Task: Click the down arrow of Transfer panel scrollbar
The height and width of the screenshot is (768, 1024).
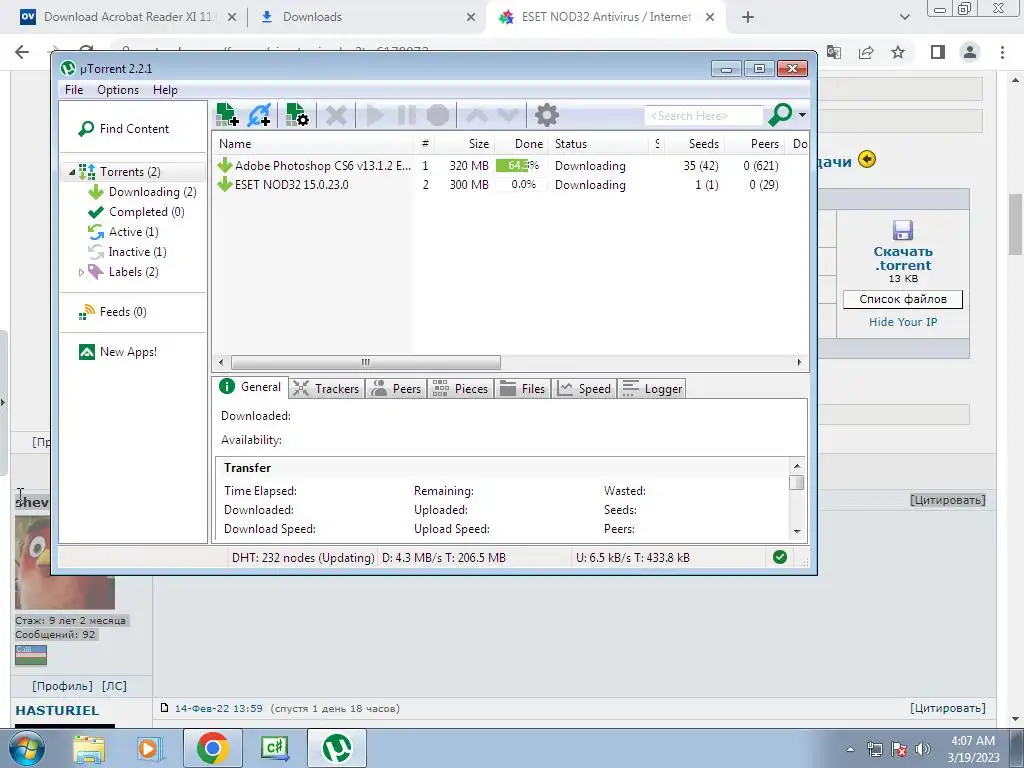Action: click(797, 531)
